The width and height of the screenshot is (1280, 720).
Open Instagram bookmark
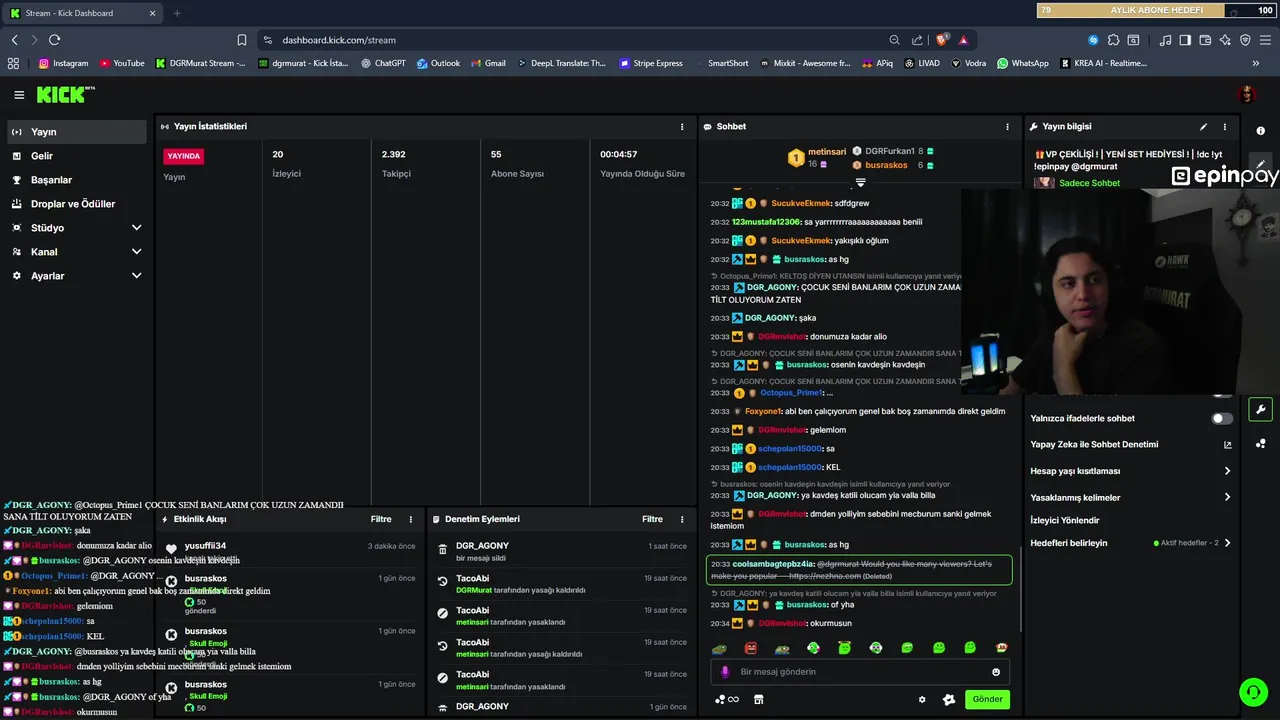(63, 63)
